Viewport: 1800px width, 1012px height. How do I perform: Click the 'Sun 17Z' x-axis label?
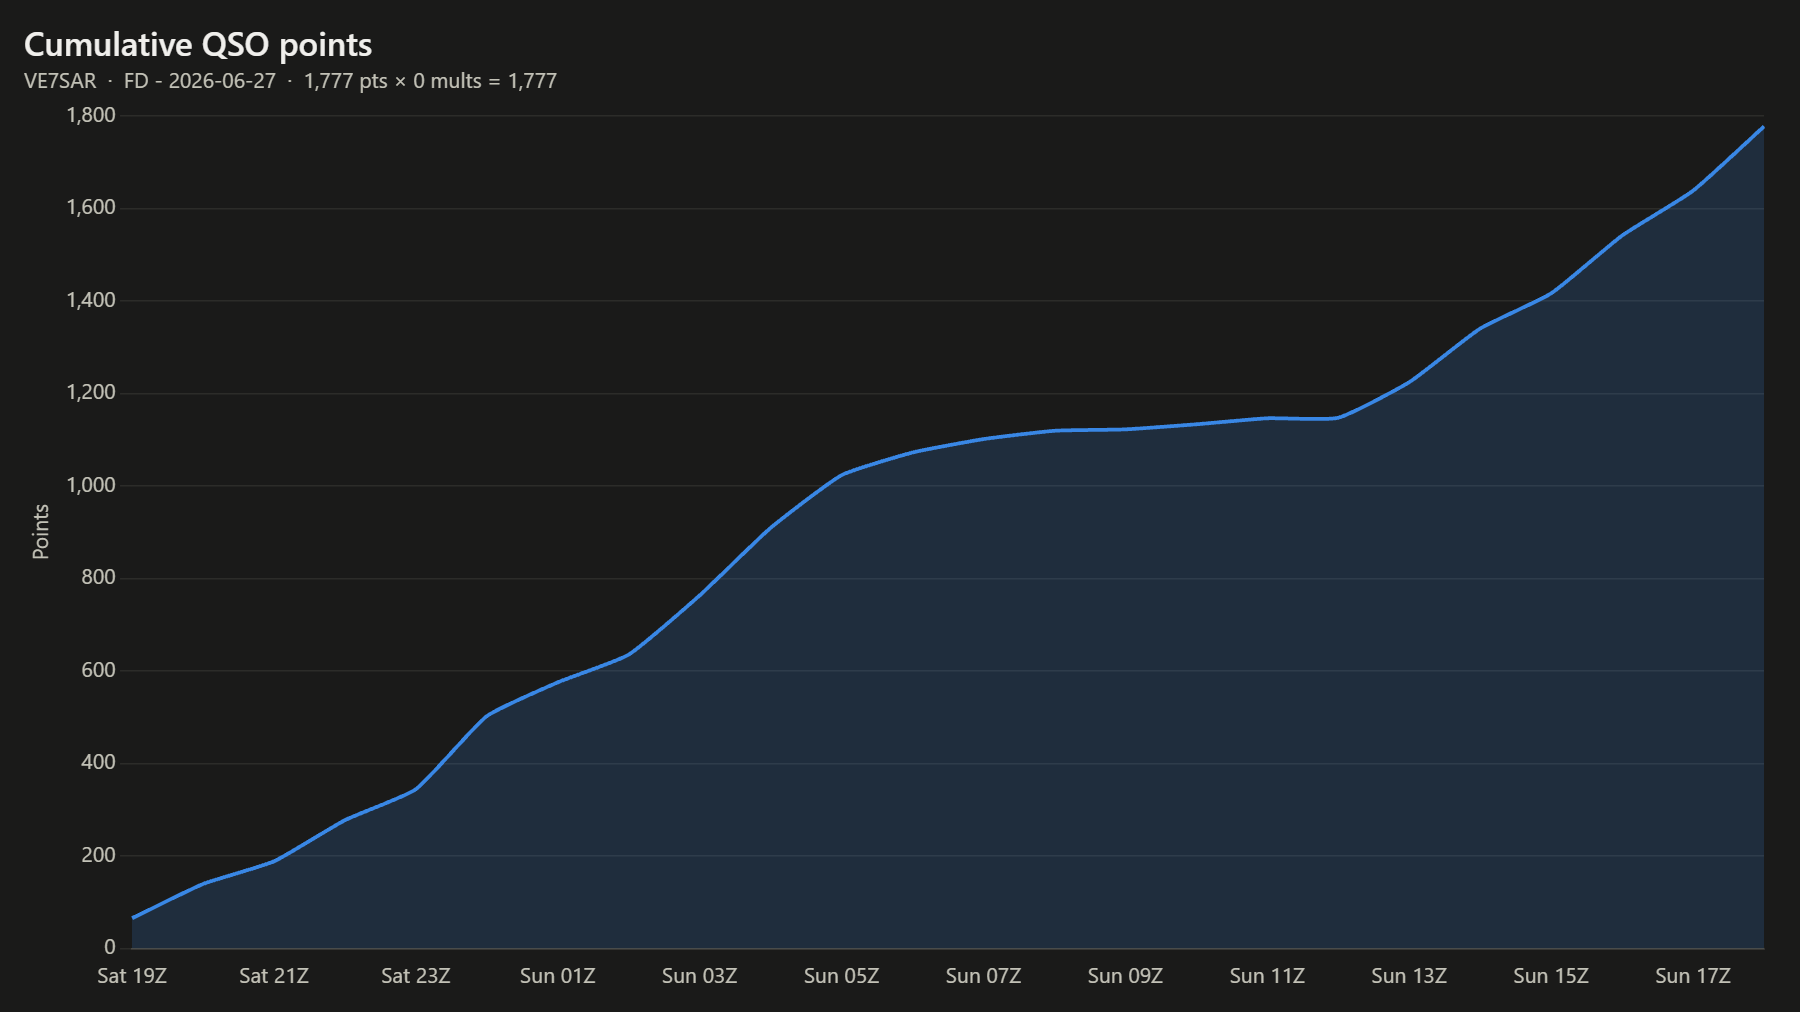[1693, 976]
